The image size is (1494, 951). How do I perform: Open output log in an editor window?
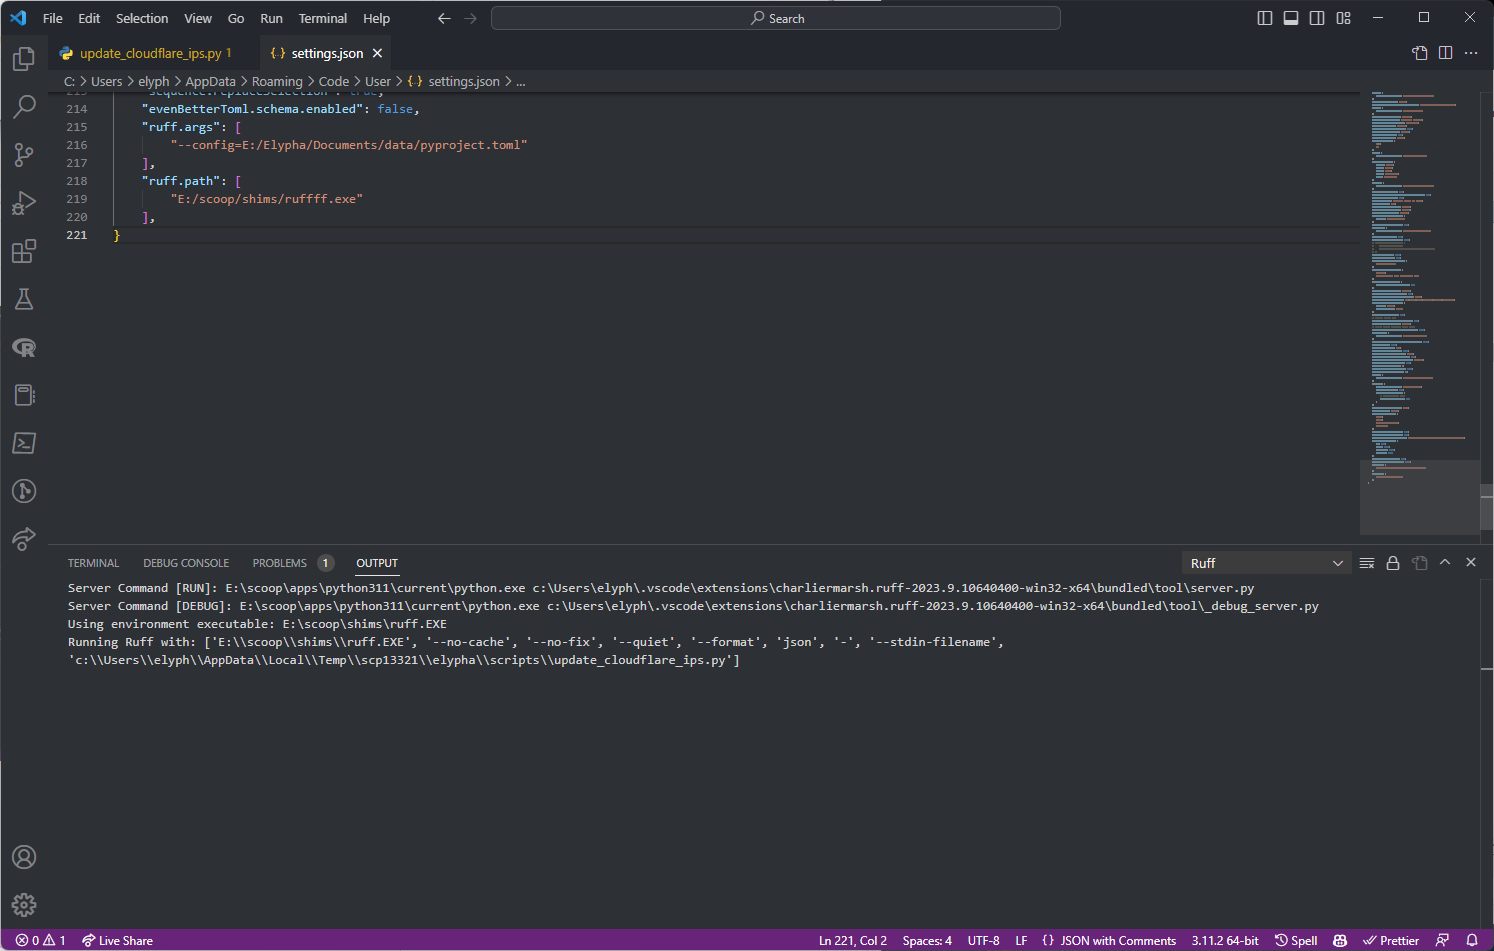[1419, 562]
